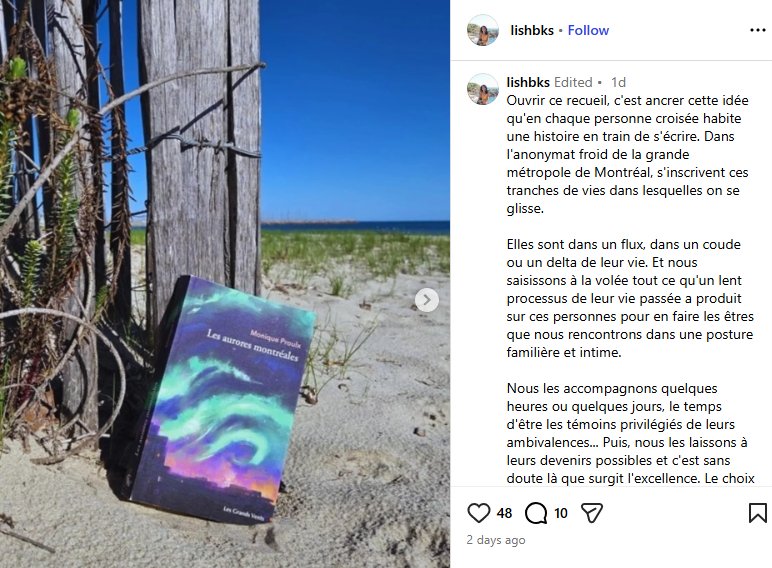
Task: Click the 1d timestamp next to Edited
Action: click(x=618, y=82)
